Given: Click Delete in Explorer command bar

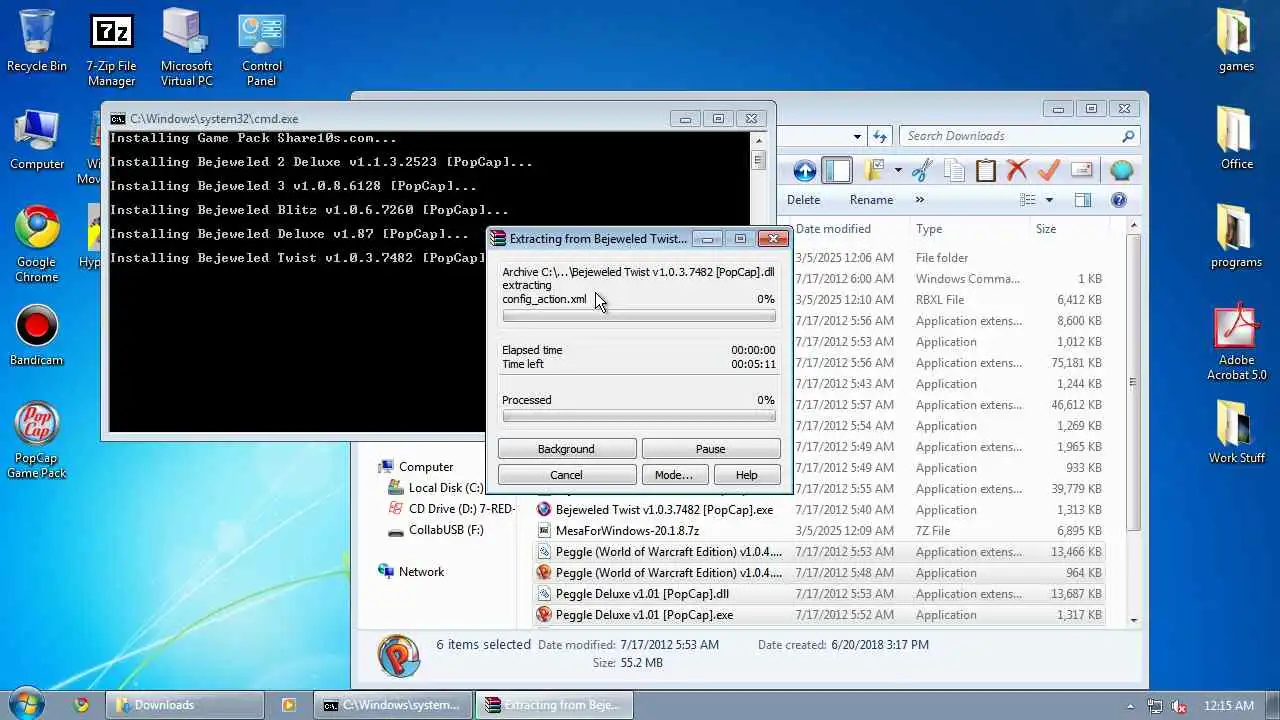Looking at the screenshot, I should [803, 200].
